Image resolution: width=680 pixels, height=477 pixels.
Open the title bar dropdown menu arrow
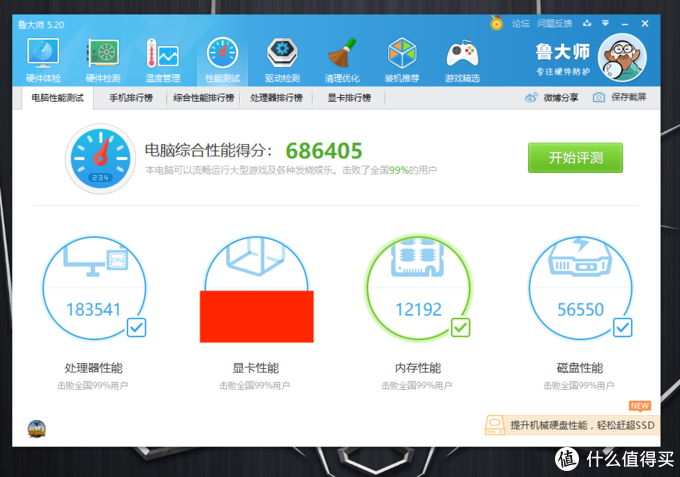coord(605,23)
